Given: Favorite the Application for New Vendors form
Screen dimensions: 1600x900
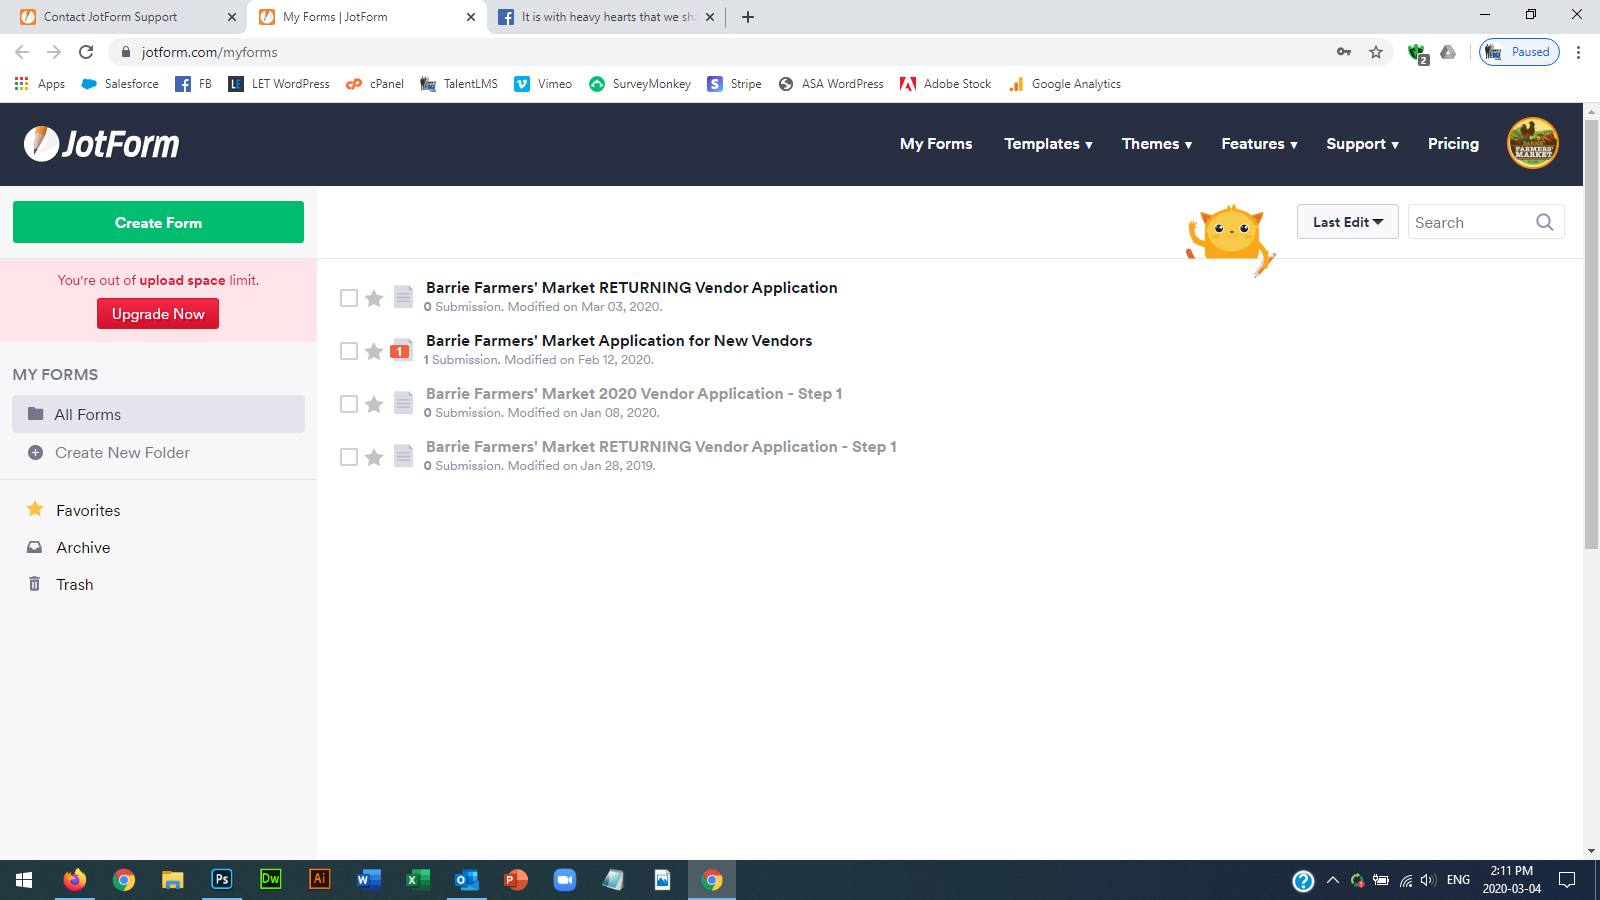Looking at the screenshot, I should 374,350.
